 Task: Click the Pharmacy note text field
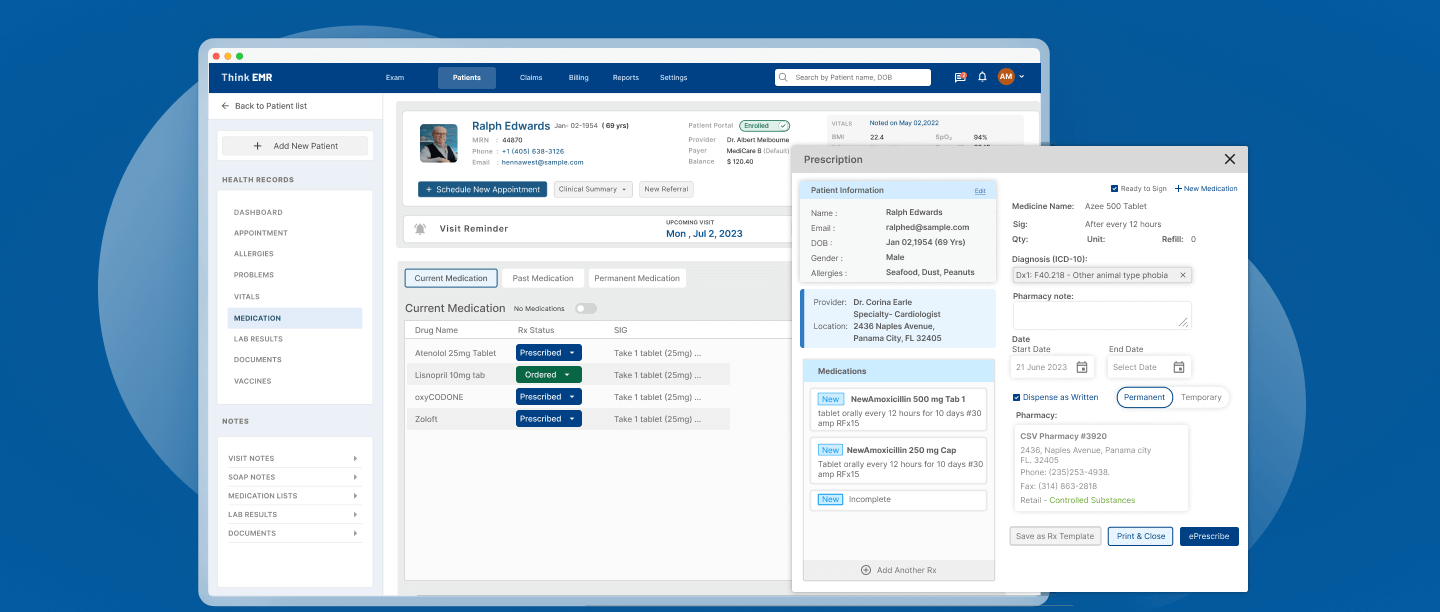tap(1101, 315)
